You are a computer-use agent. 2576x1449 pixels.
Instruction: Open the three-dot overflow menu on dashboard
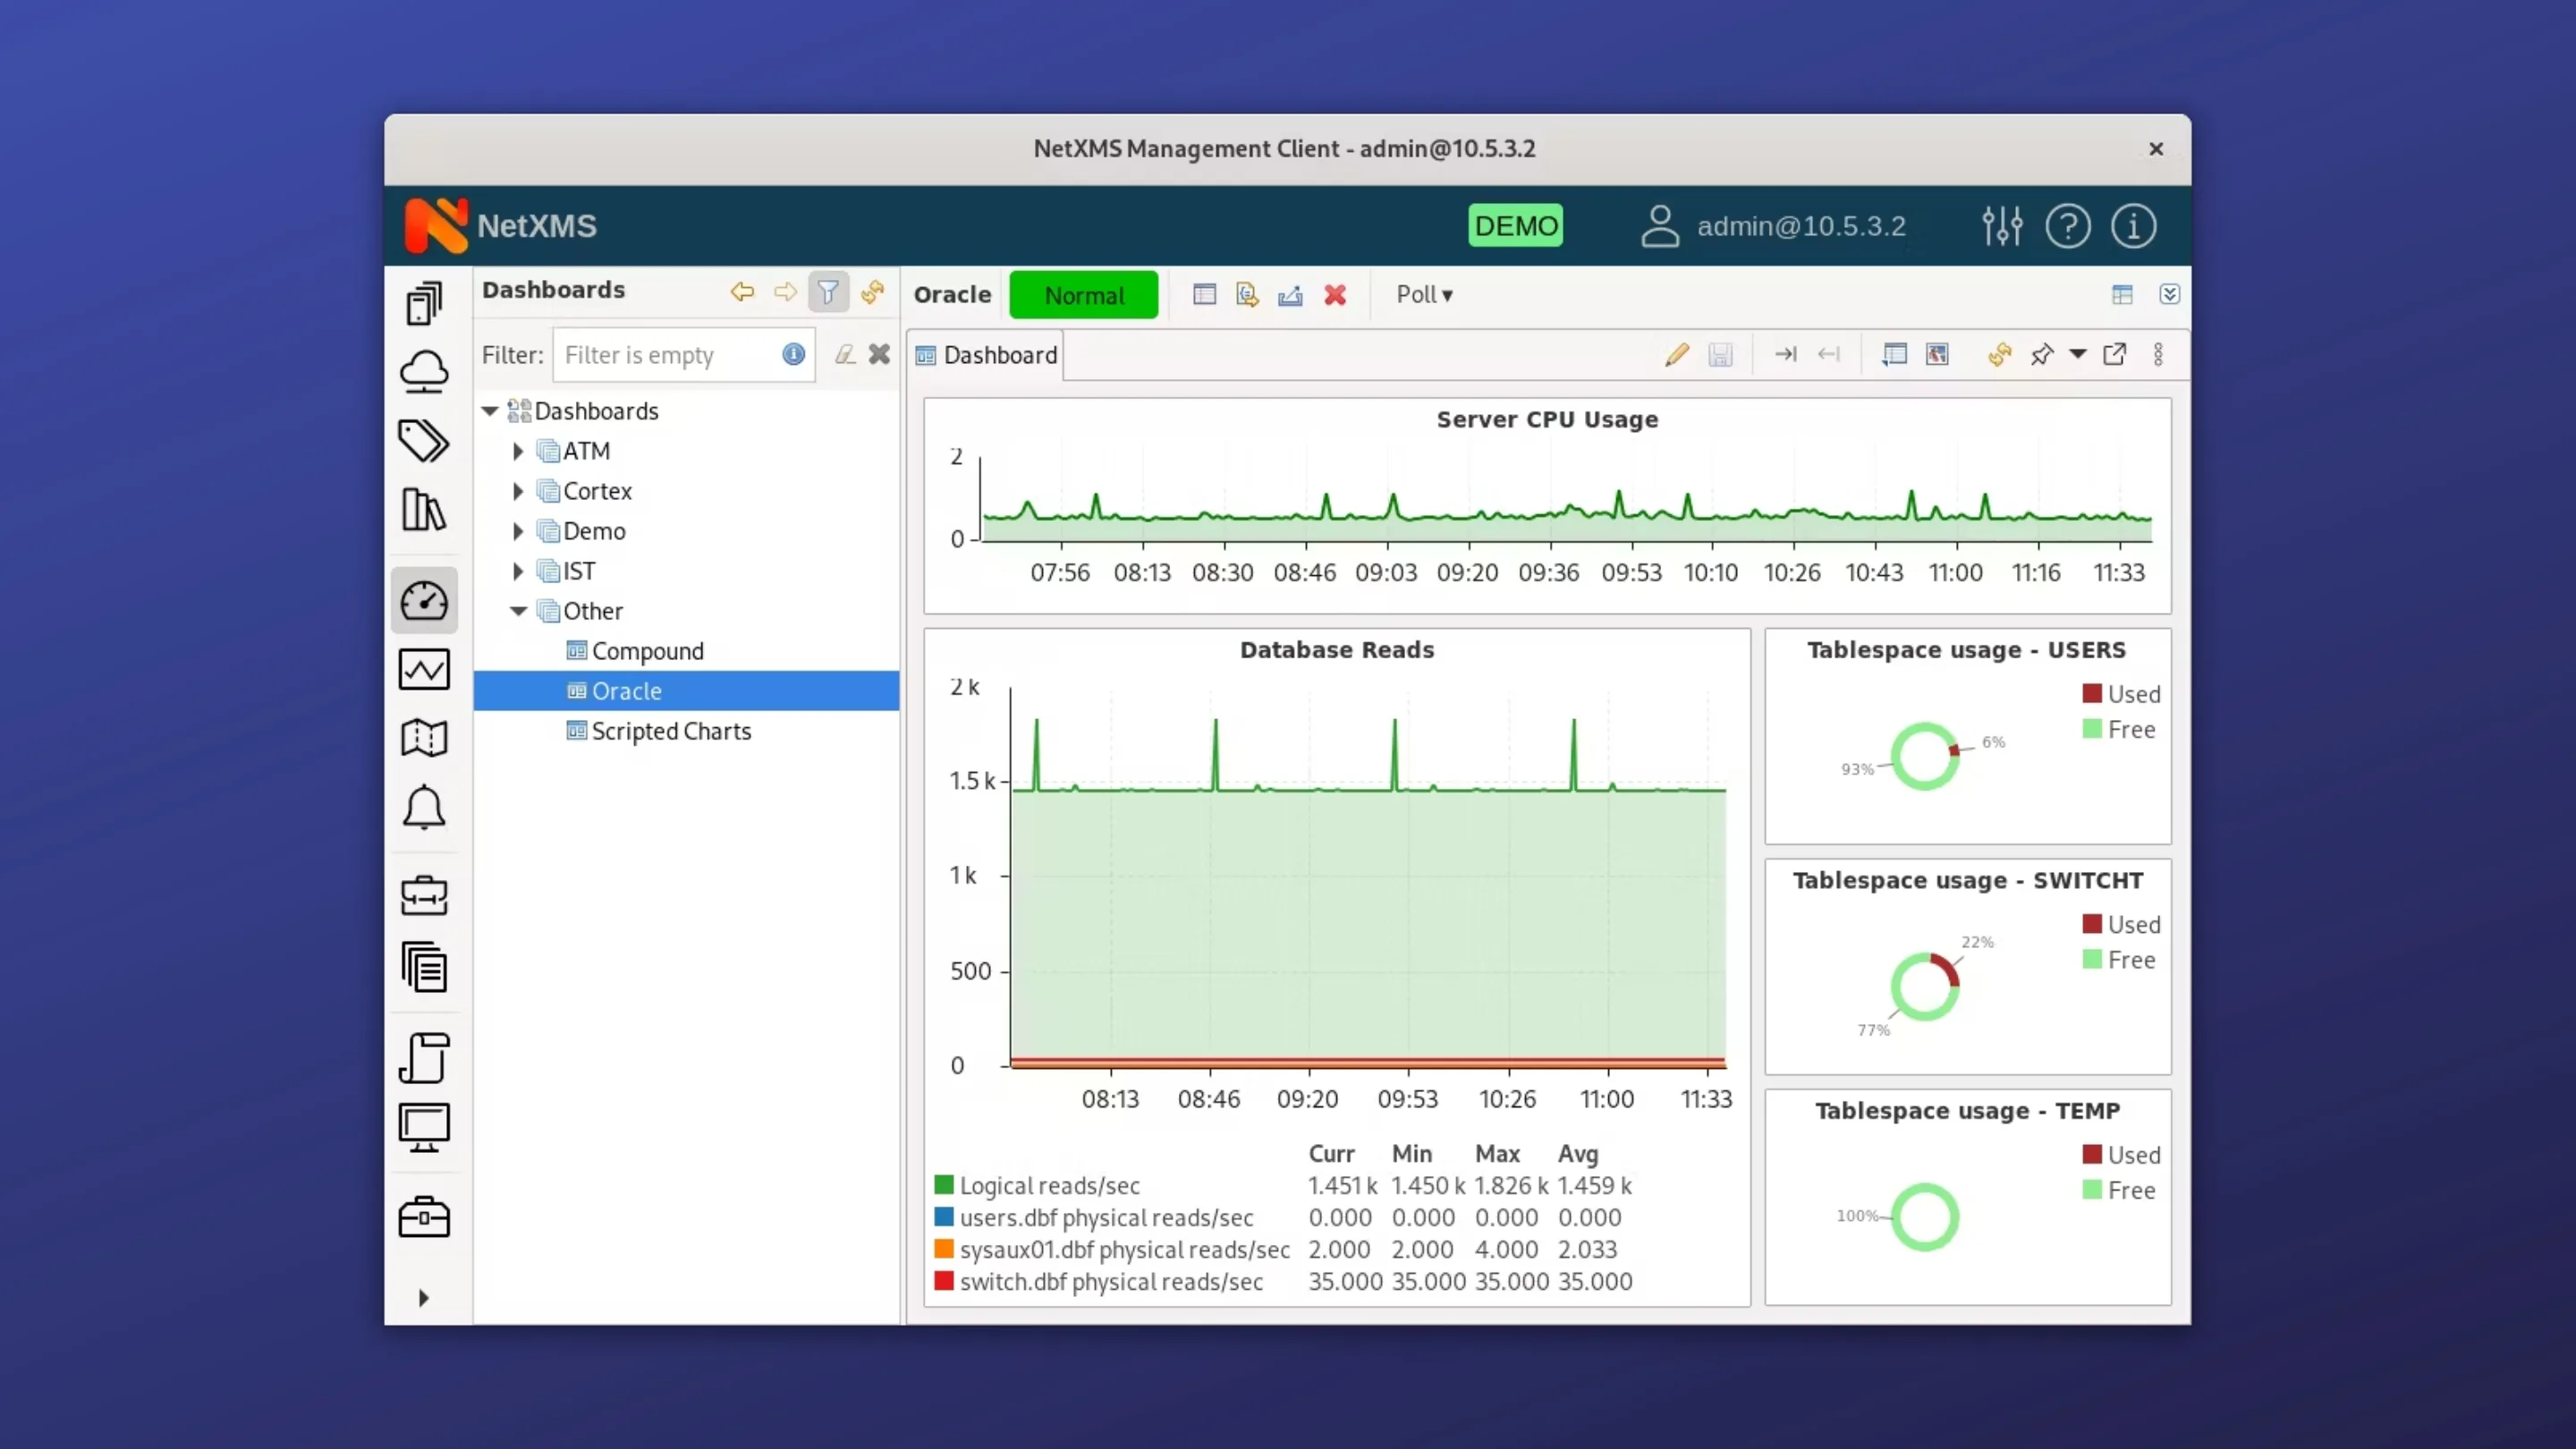point(2159,354)
